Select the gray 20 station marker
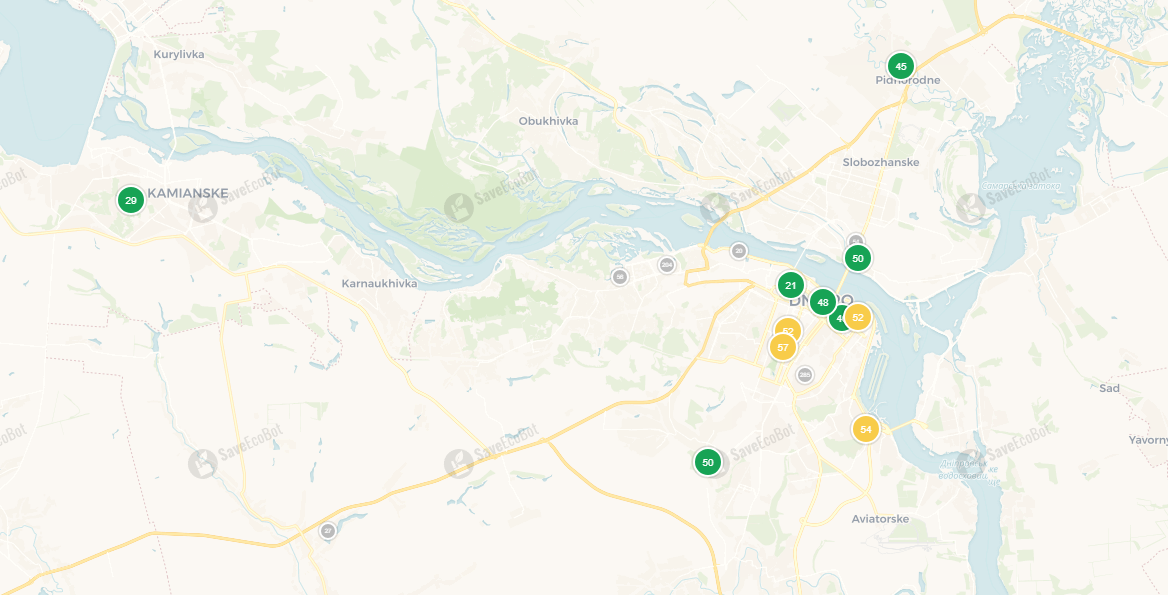This screenshot has height=595, width=1168. point(738,251)
